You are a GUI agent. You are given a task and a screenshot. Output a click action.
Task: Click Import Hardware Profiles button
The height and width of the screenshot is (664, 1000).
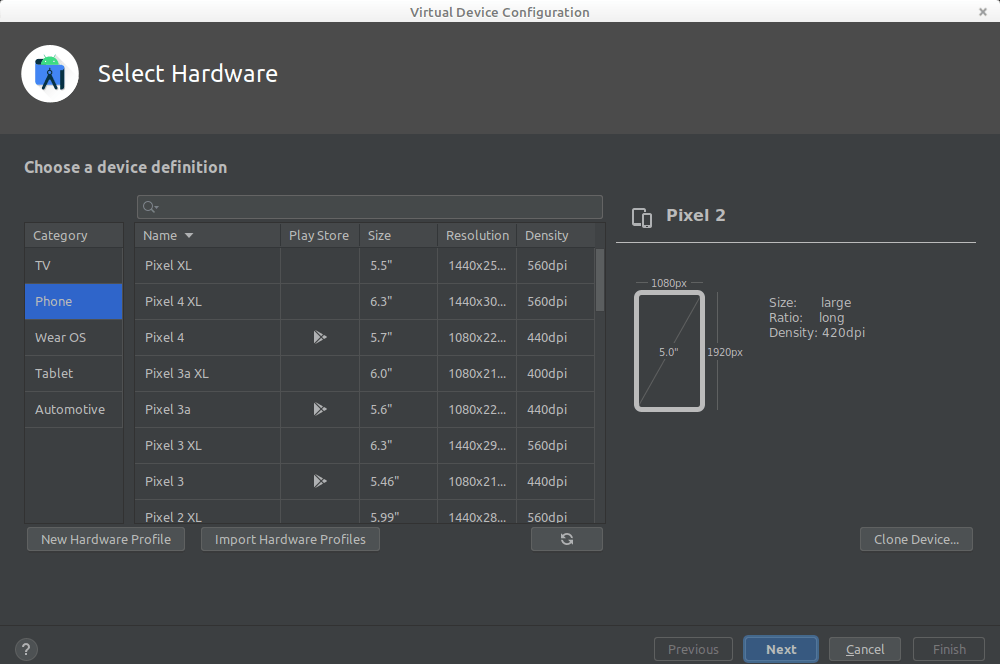tap(290, 539)
